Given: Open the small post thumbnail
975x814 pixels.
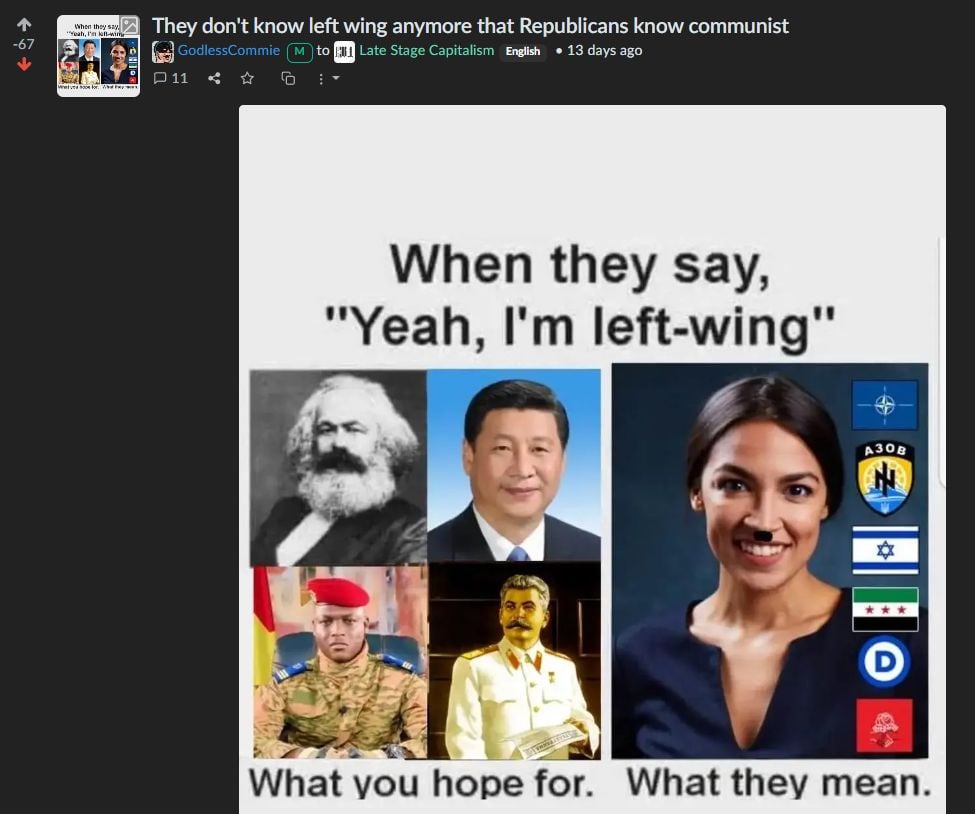Looking at the screenshot, I should (x=98, y=56).
